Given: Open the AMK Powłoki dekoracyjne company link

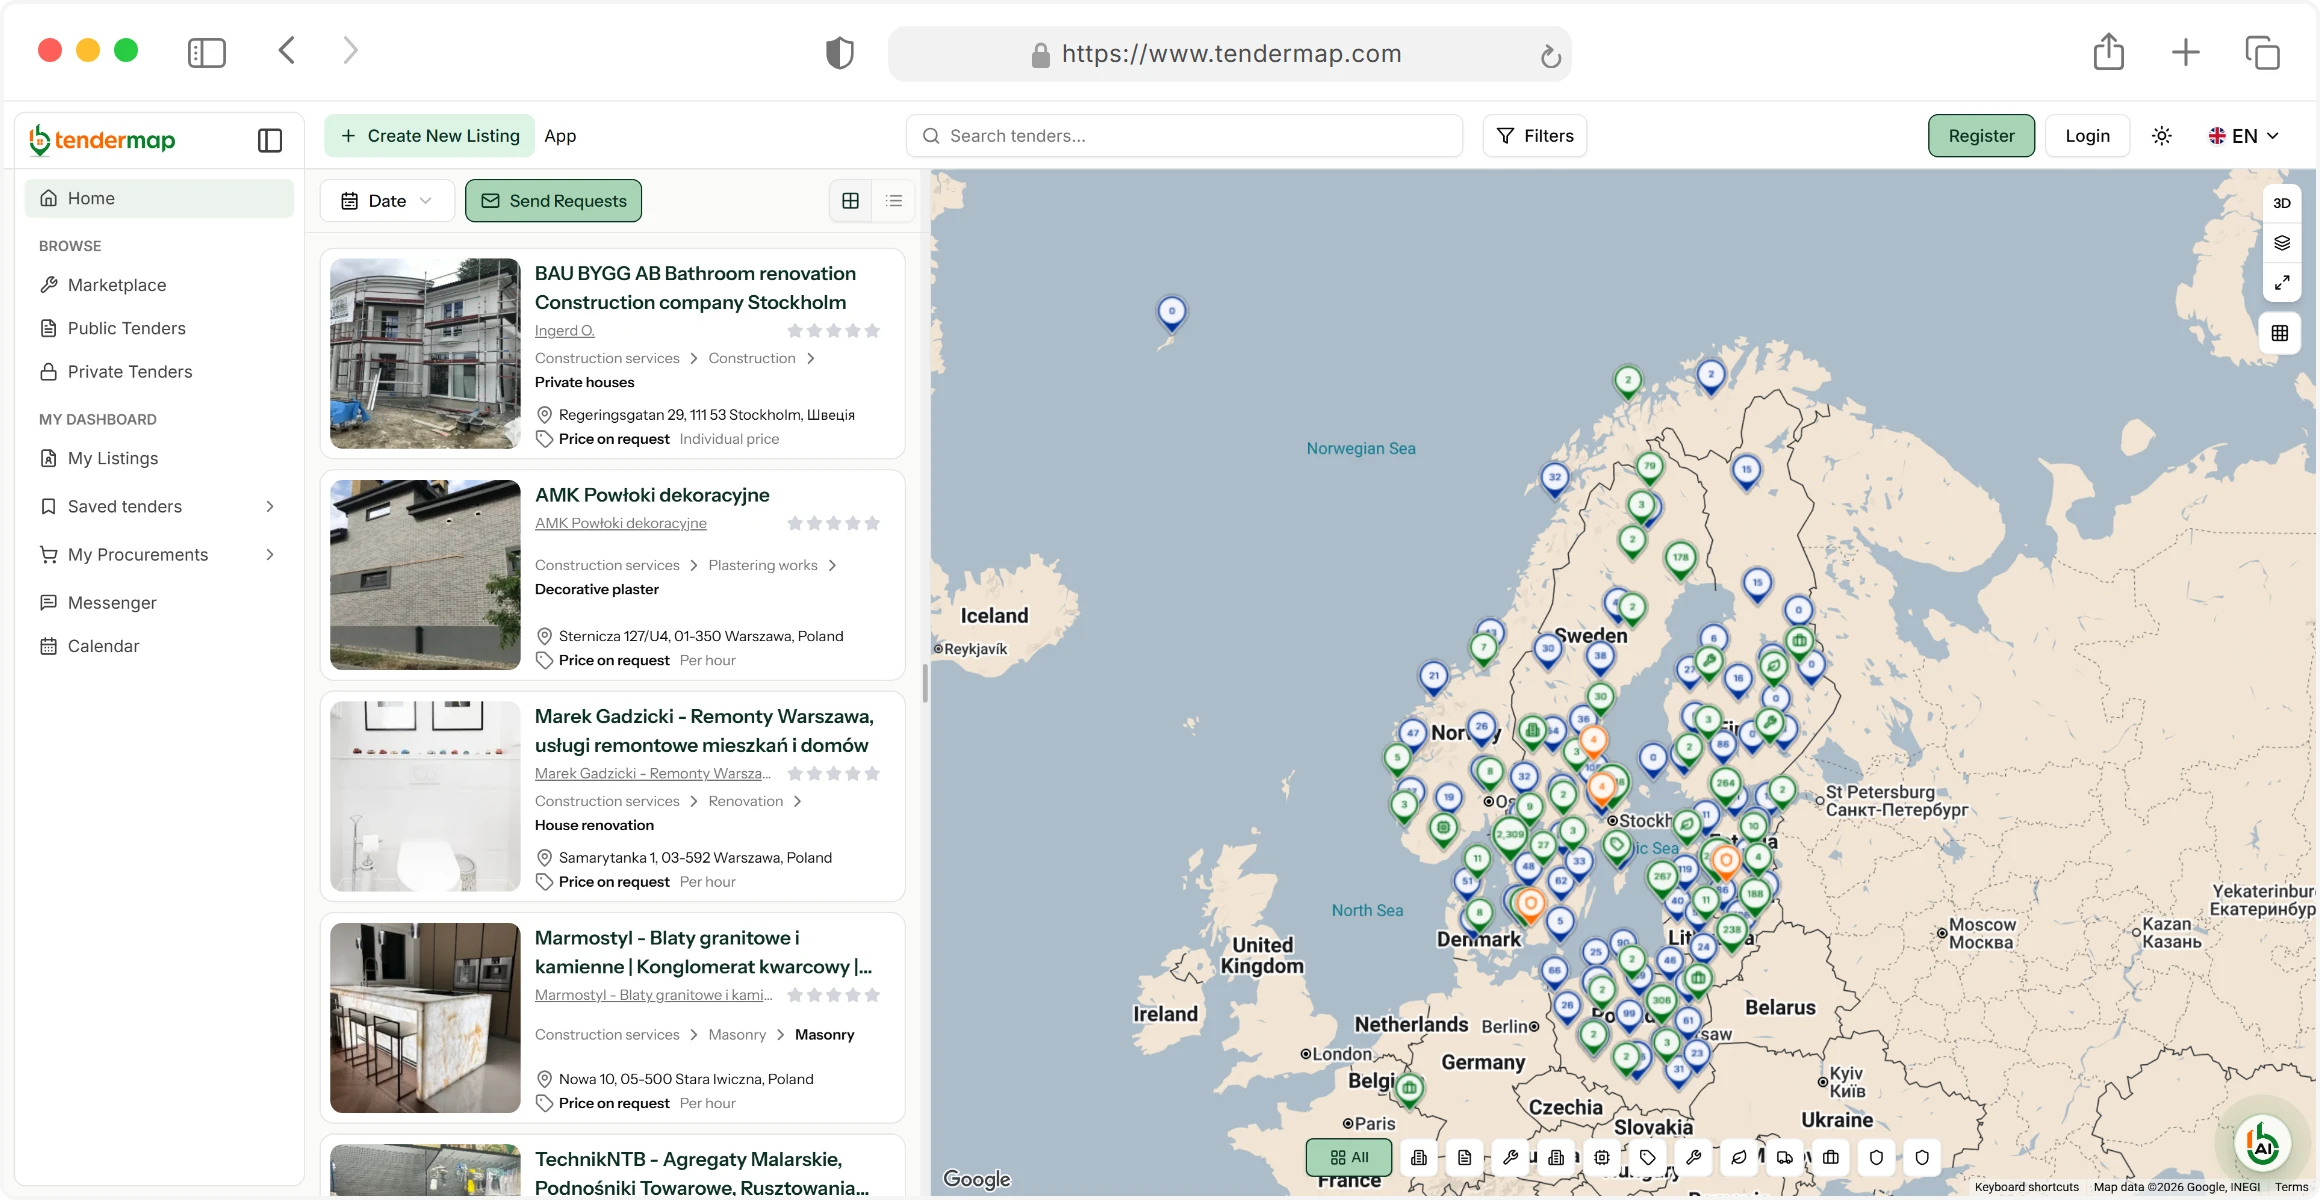Looking at the screenshot, I should coord(621,523).
